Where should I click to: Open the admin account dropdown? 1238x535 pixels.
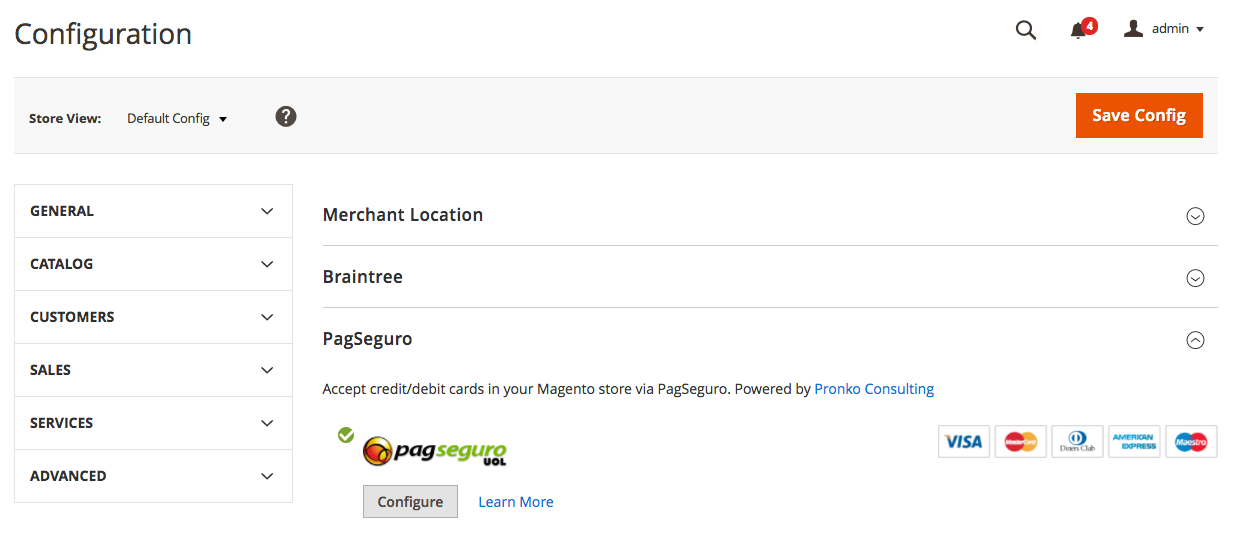(x=1163, y=29)
